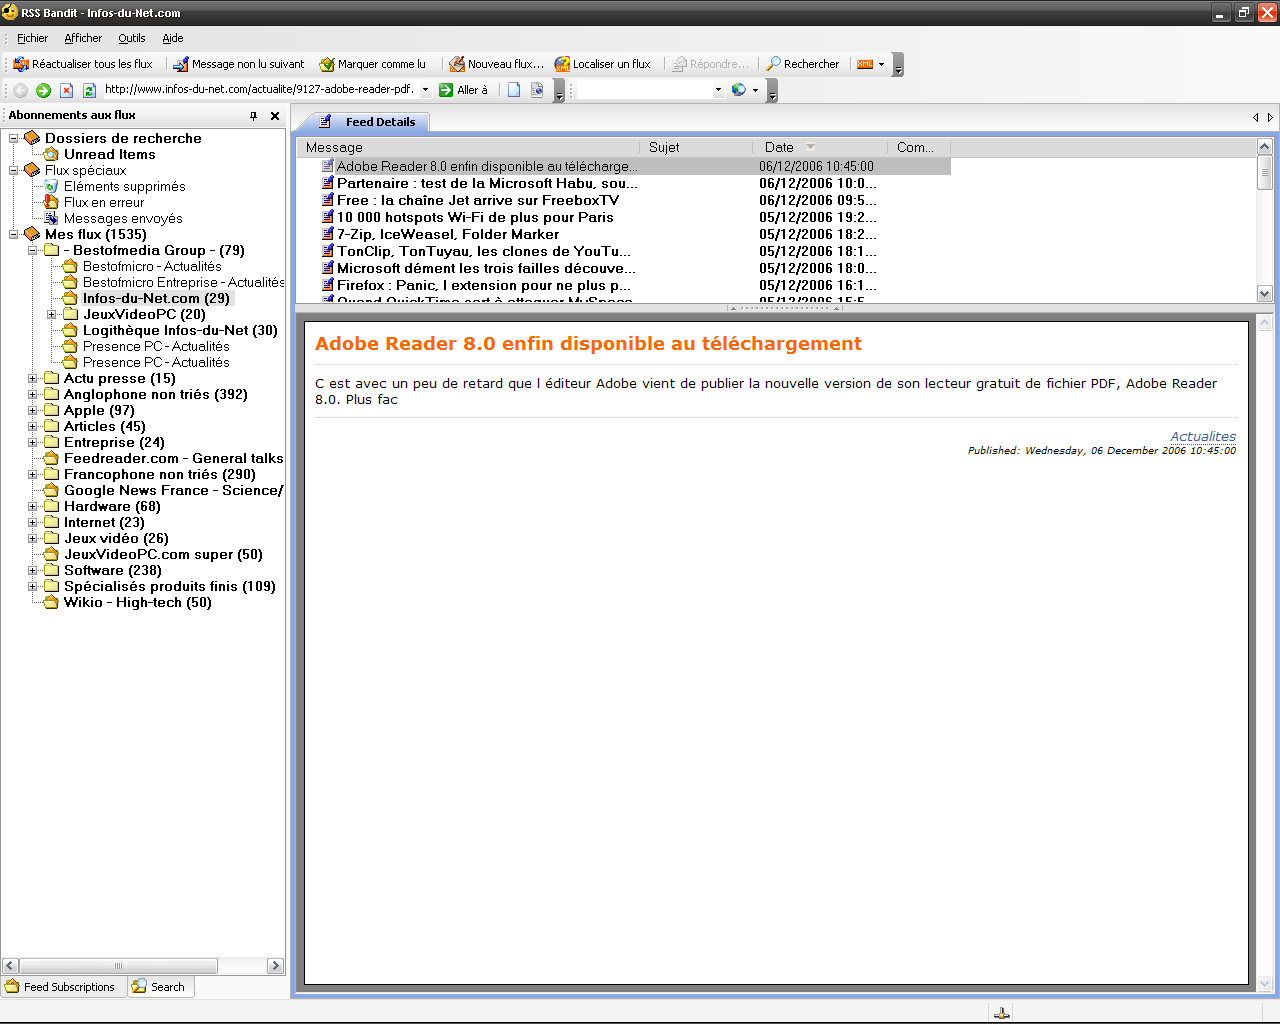Open the URL address dropdown arrow
Screen dimensions: 1280x1024
425,90
